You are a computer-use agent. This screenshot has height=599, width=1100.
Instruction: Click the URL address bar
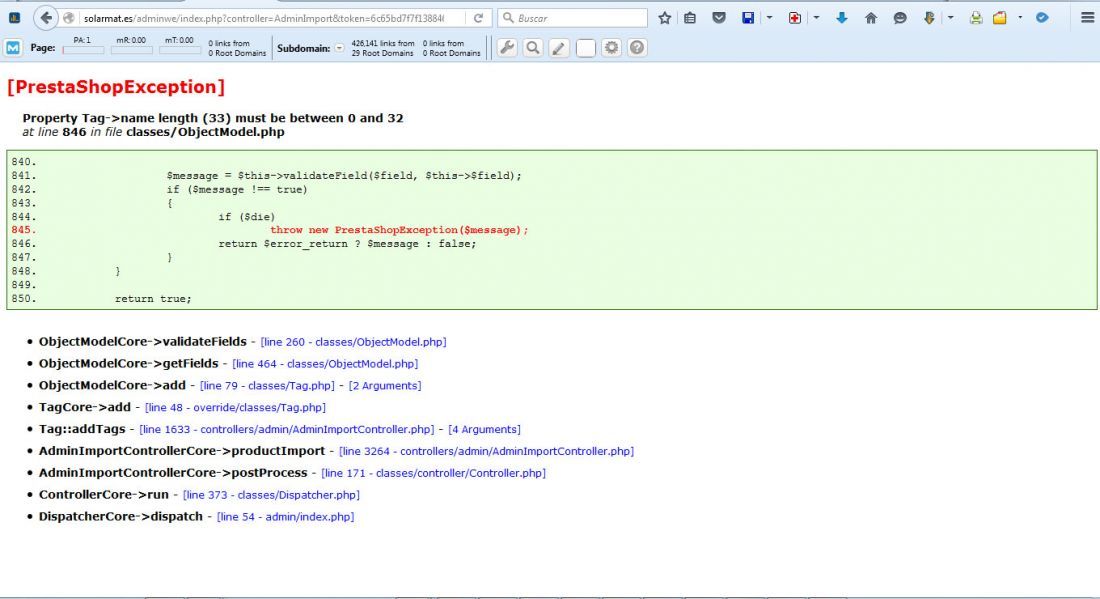(x=263, y=18)
